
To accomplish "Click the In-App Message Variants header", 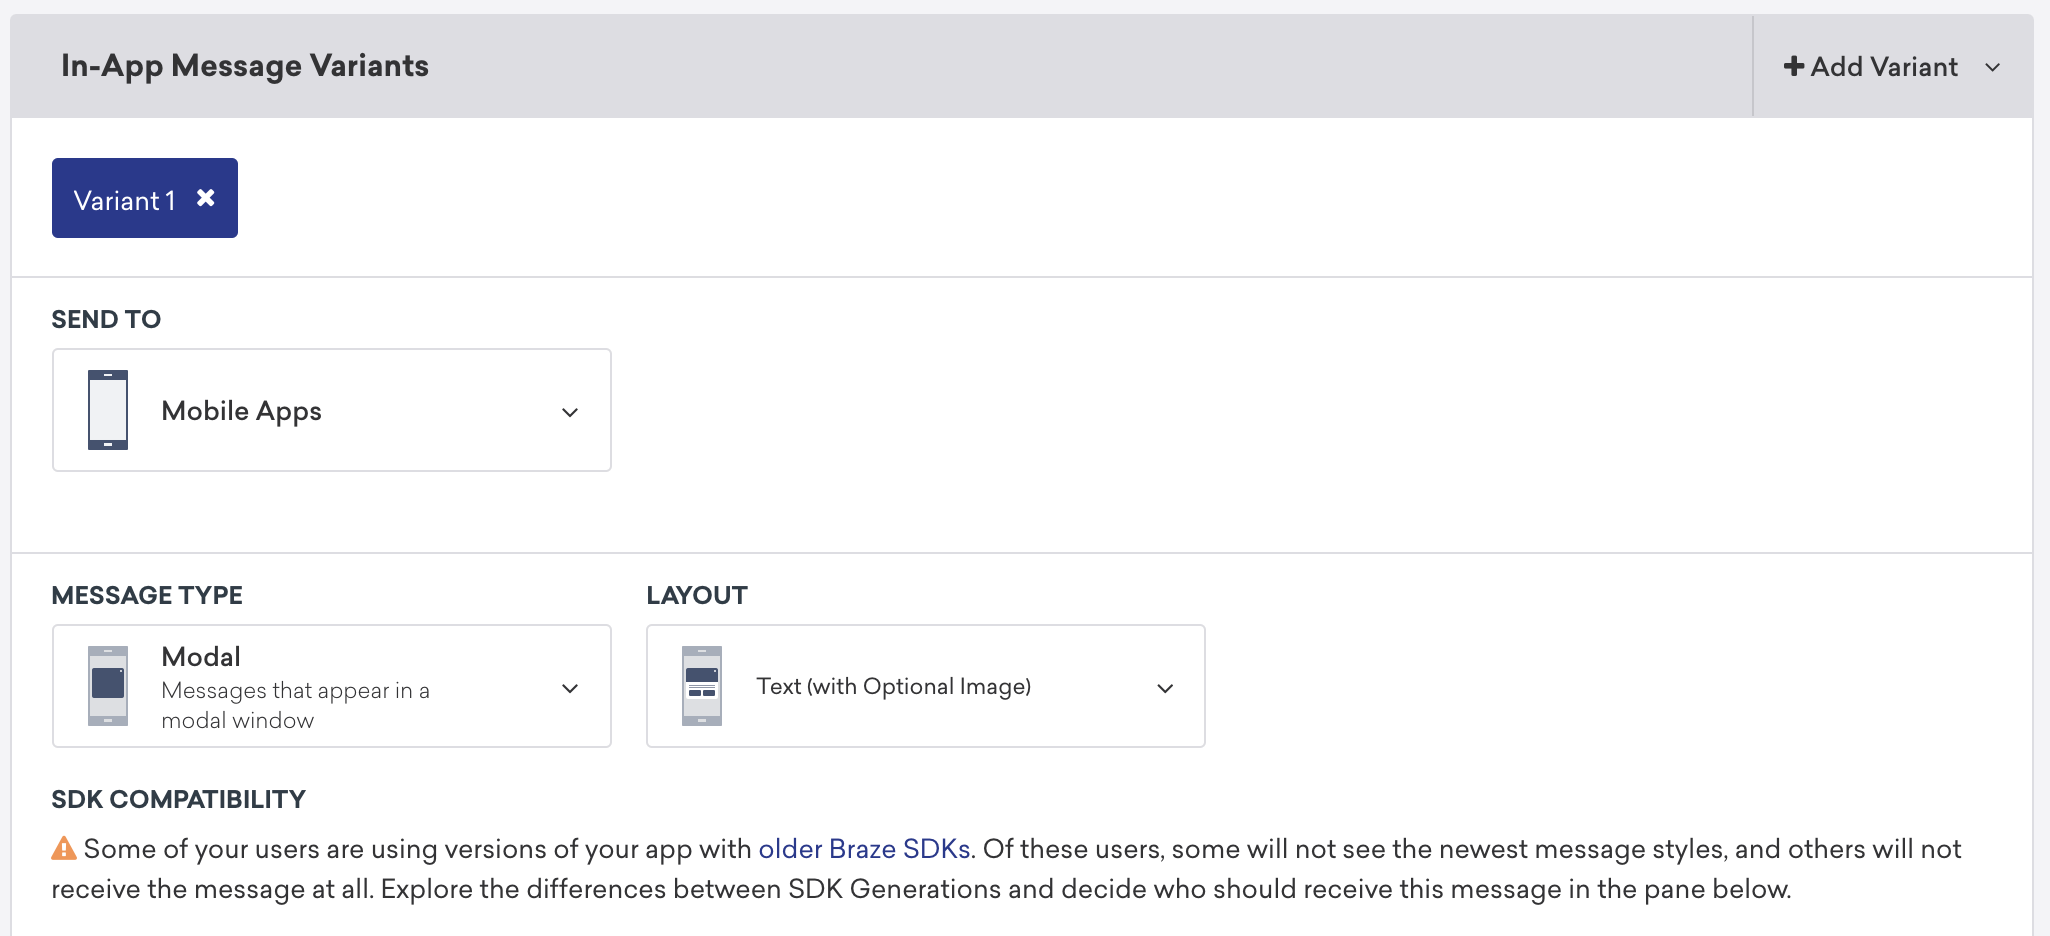I will pyautogui.click(x=243, y=65).
